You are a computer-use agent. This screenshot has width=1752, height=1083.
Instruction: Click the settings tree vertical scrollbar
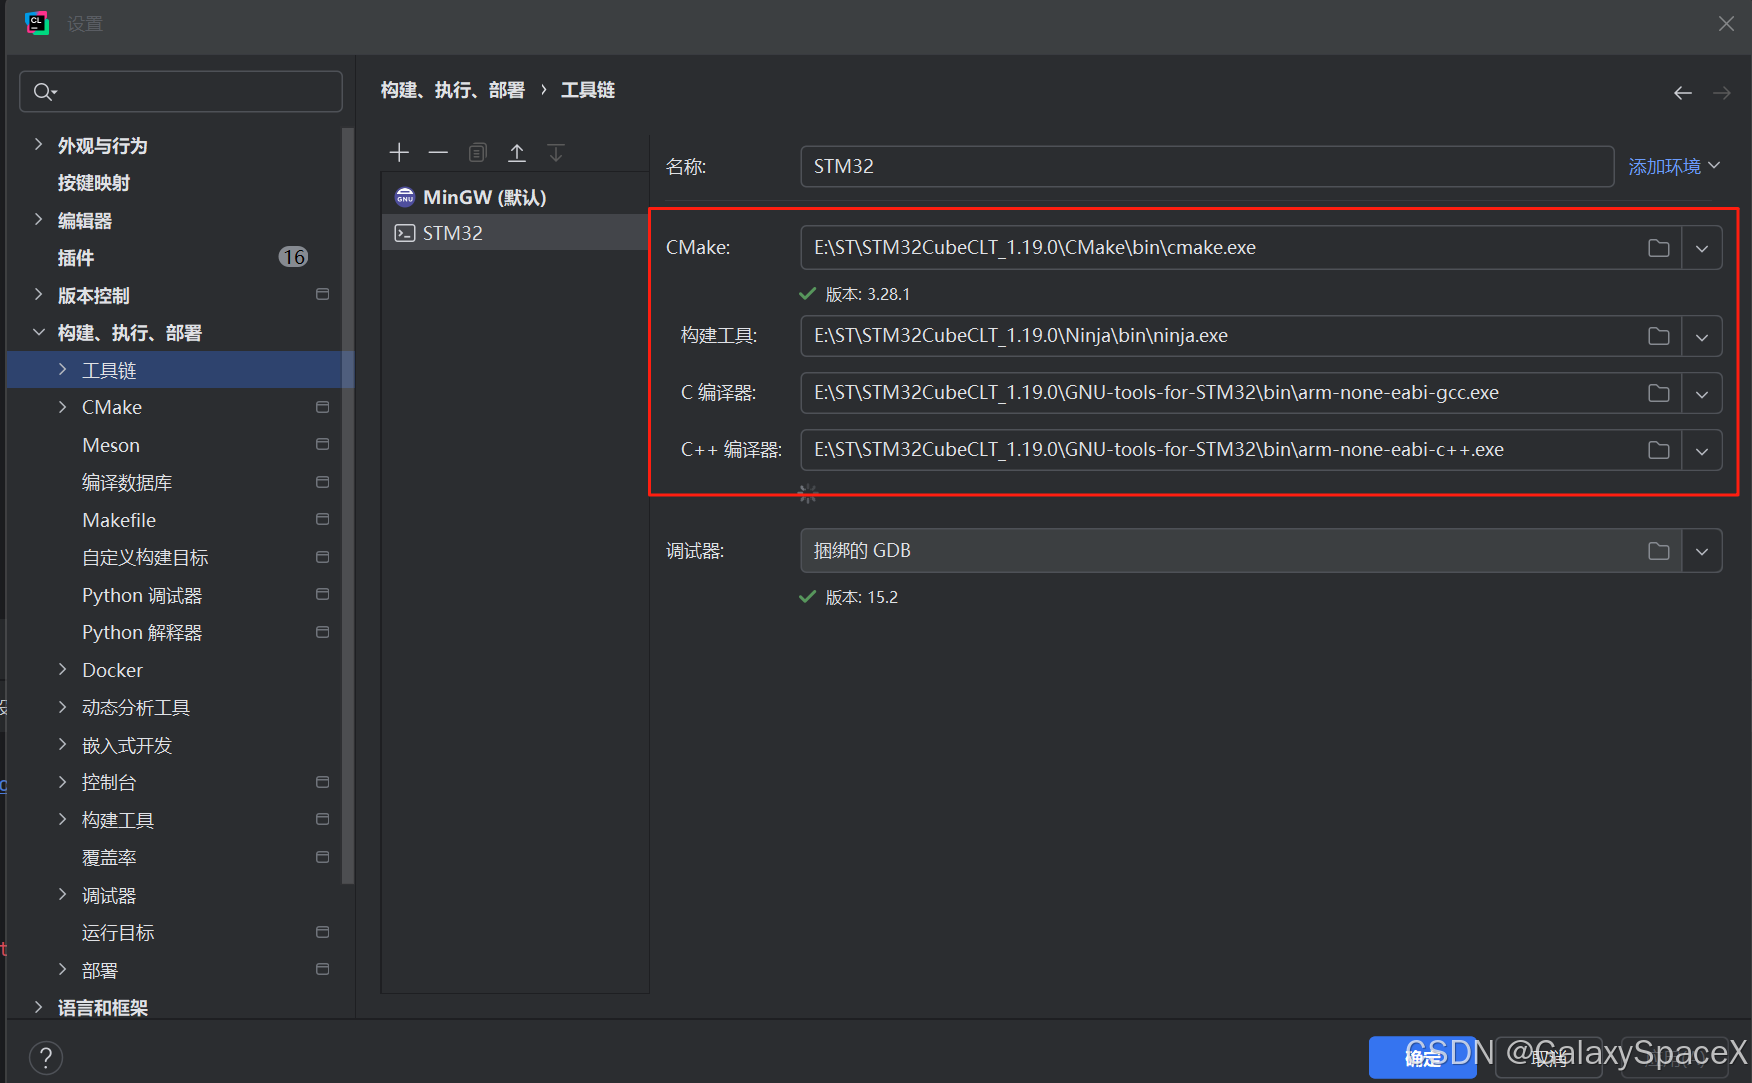tap(348, 506)
